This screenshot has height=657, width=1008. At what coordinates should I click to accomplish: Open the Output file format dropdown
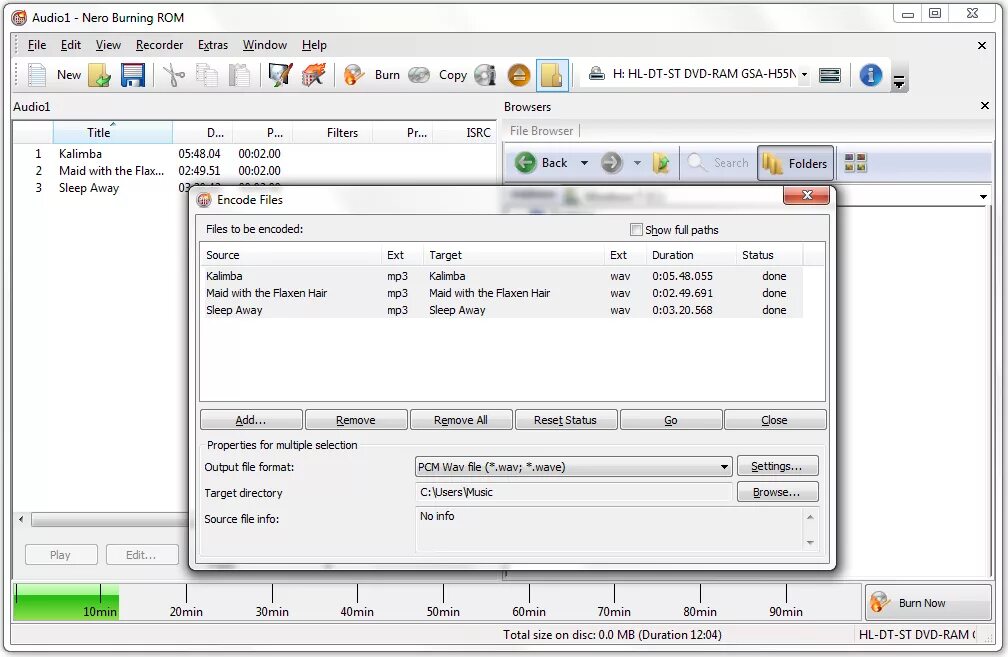[x=727, y=466]
